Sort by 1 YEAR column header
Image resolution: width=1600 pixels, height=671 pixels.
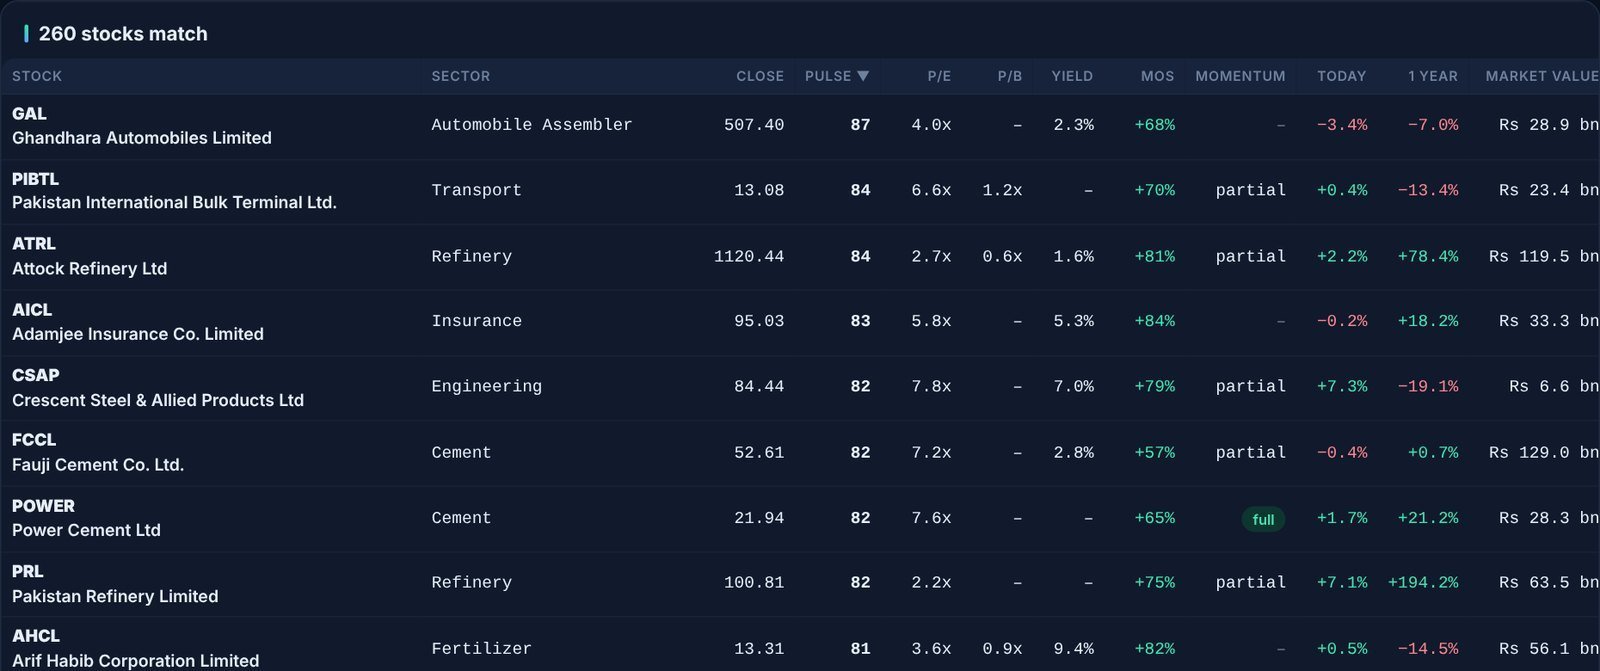pos(1433,76)
